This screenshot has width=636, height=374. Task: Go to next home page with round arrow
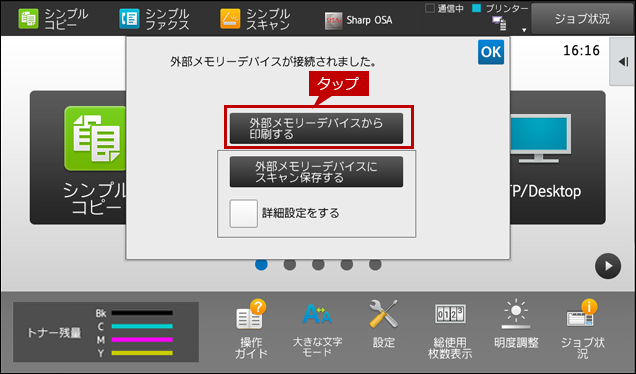[608, 266]
